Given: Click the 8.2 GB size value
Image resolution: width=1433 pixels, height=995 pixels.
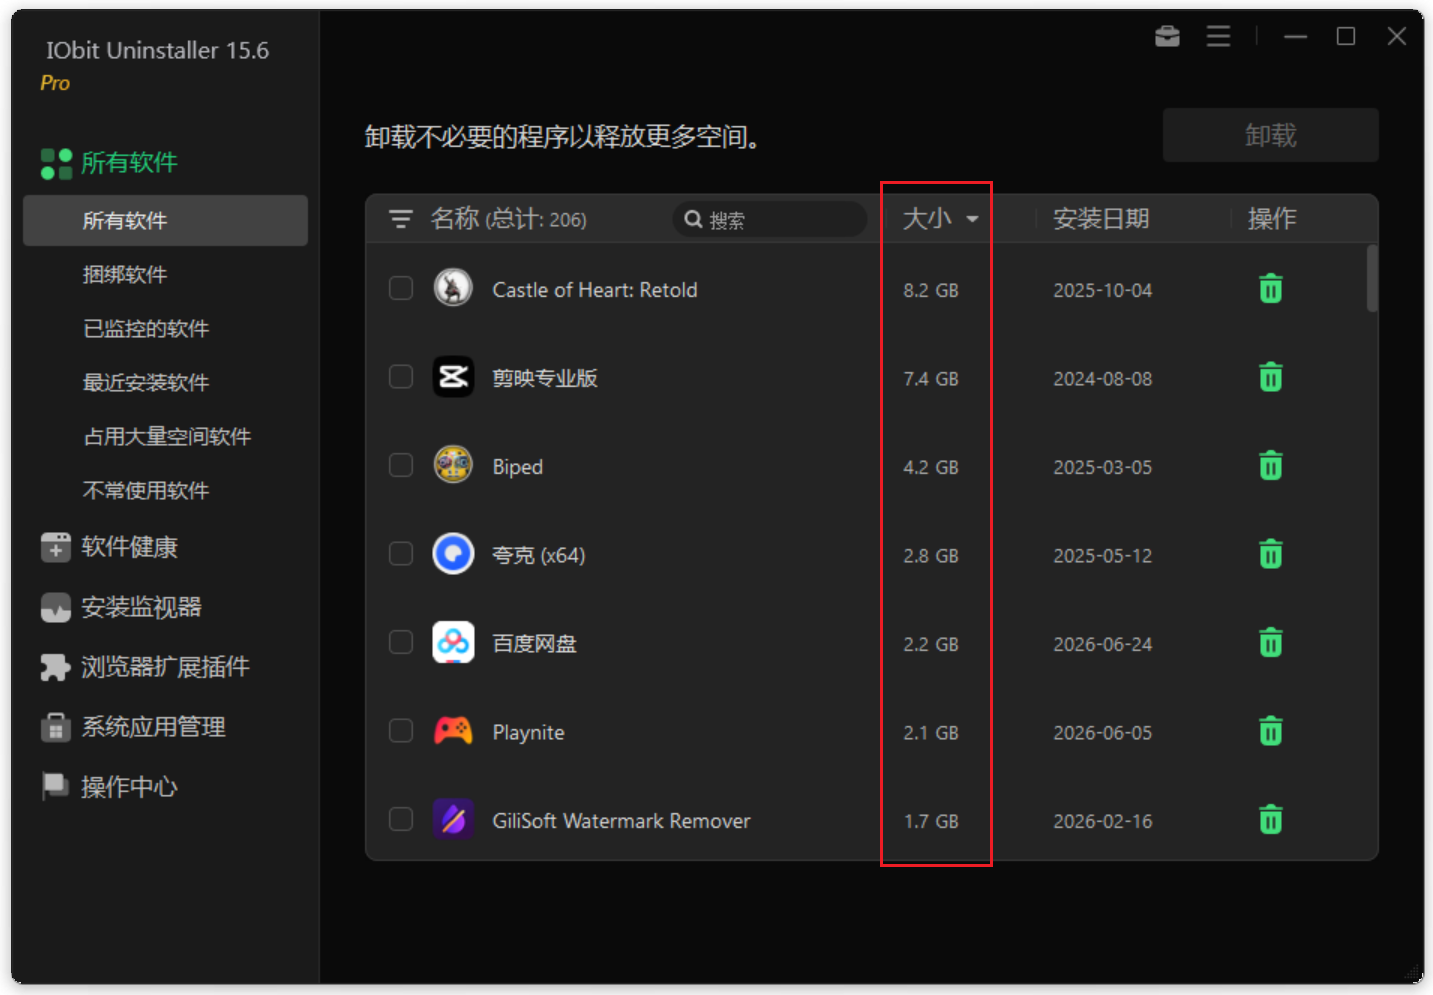Looking at the screenshot, I should pos(931,290).
